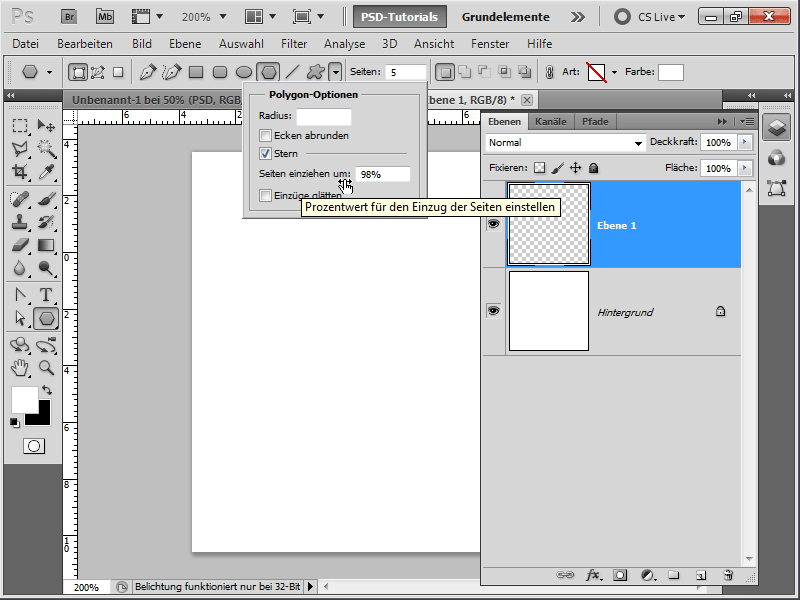
Task: Click the Farbe color swatch
Action: pyautogui.click(x=670, y=72)
